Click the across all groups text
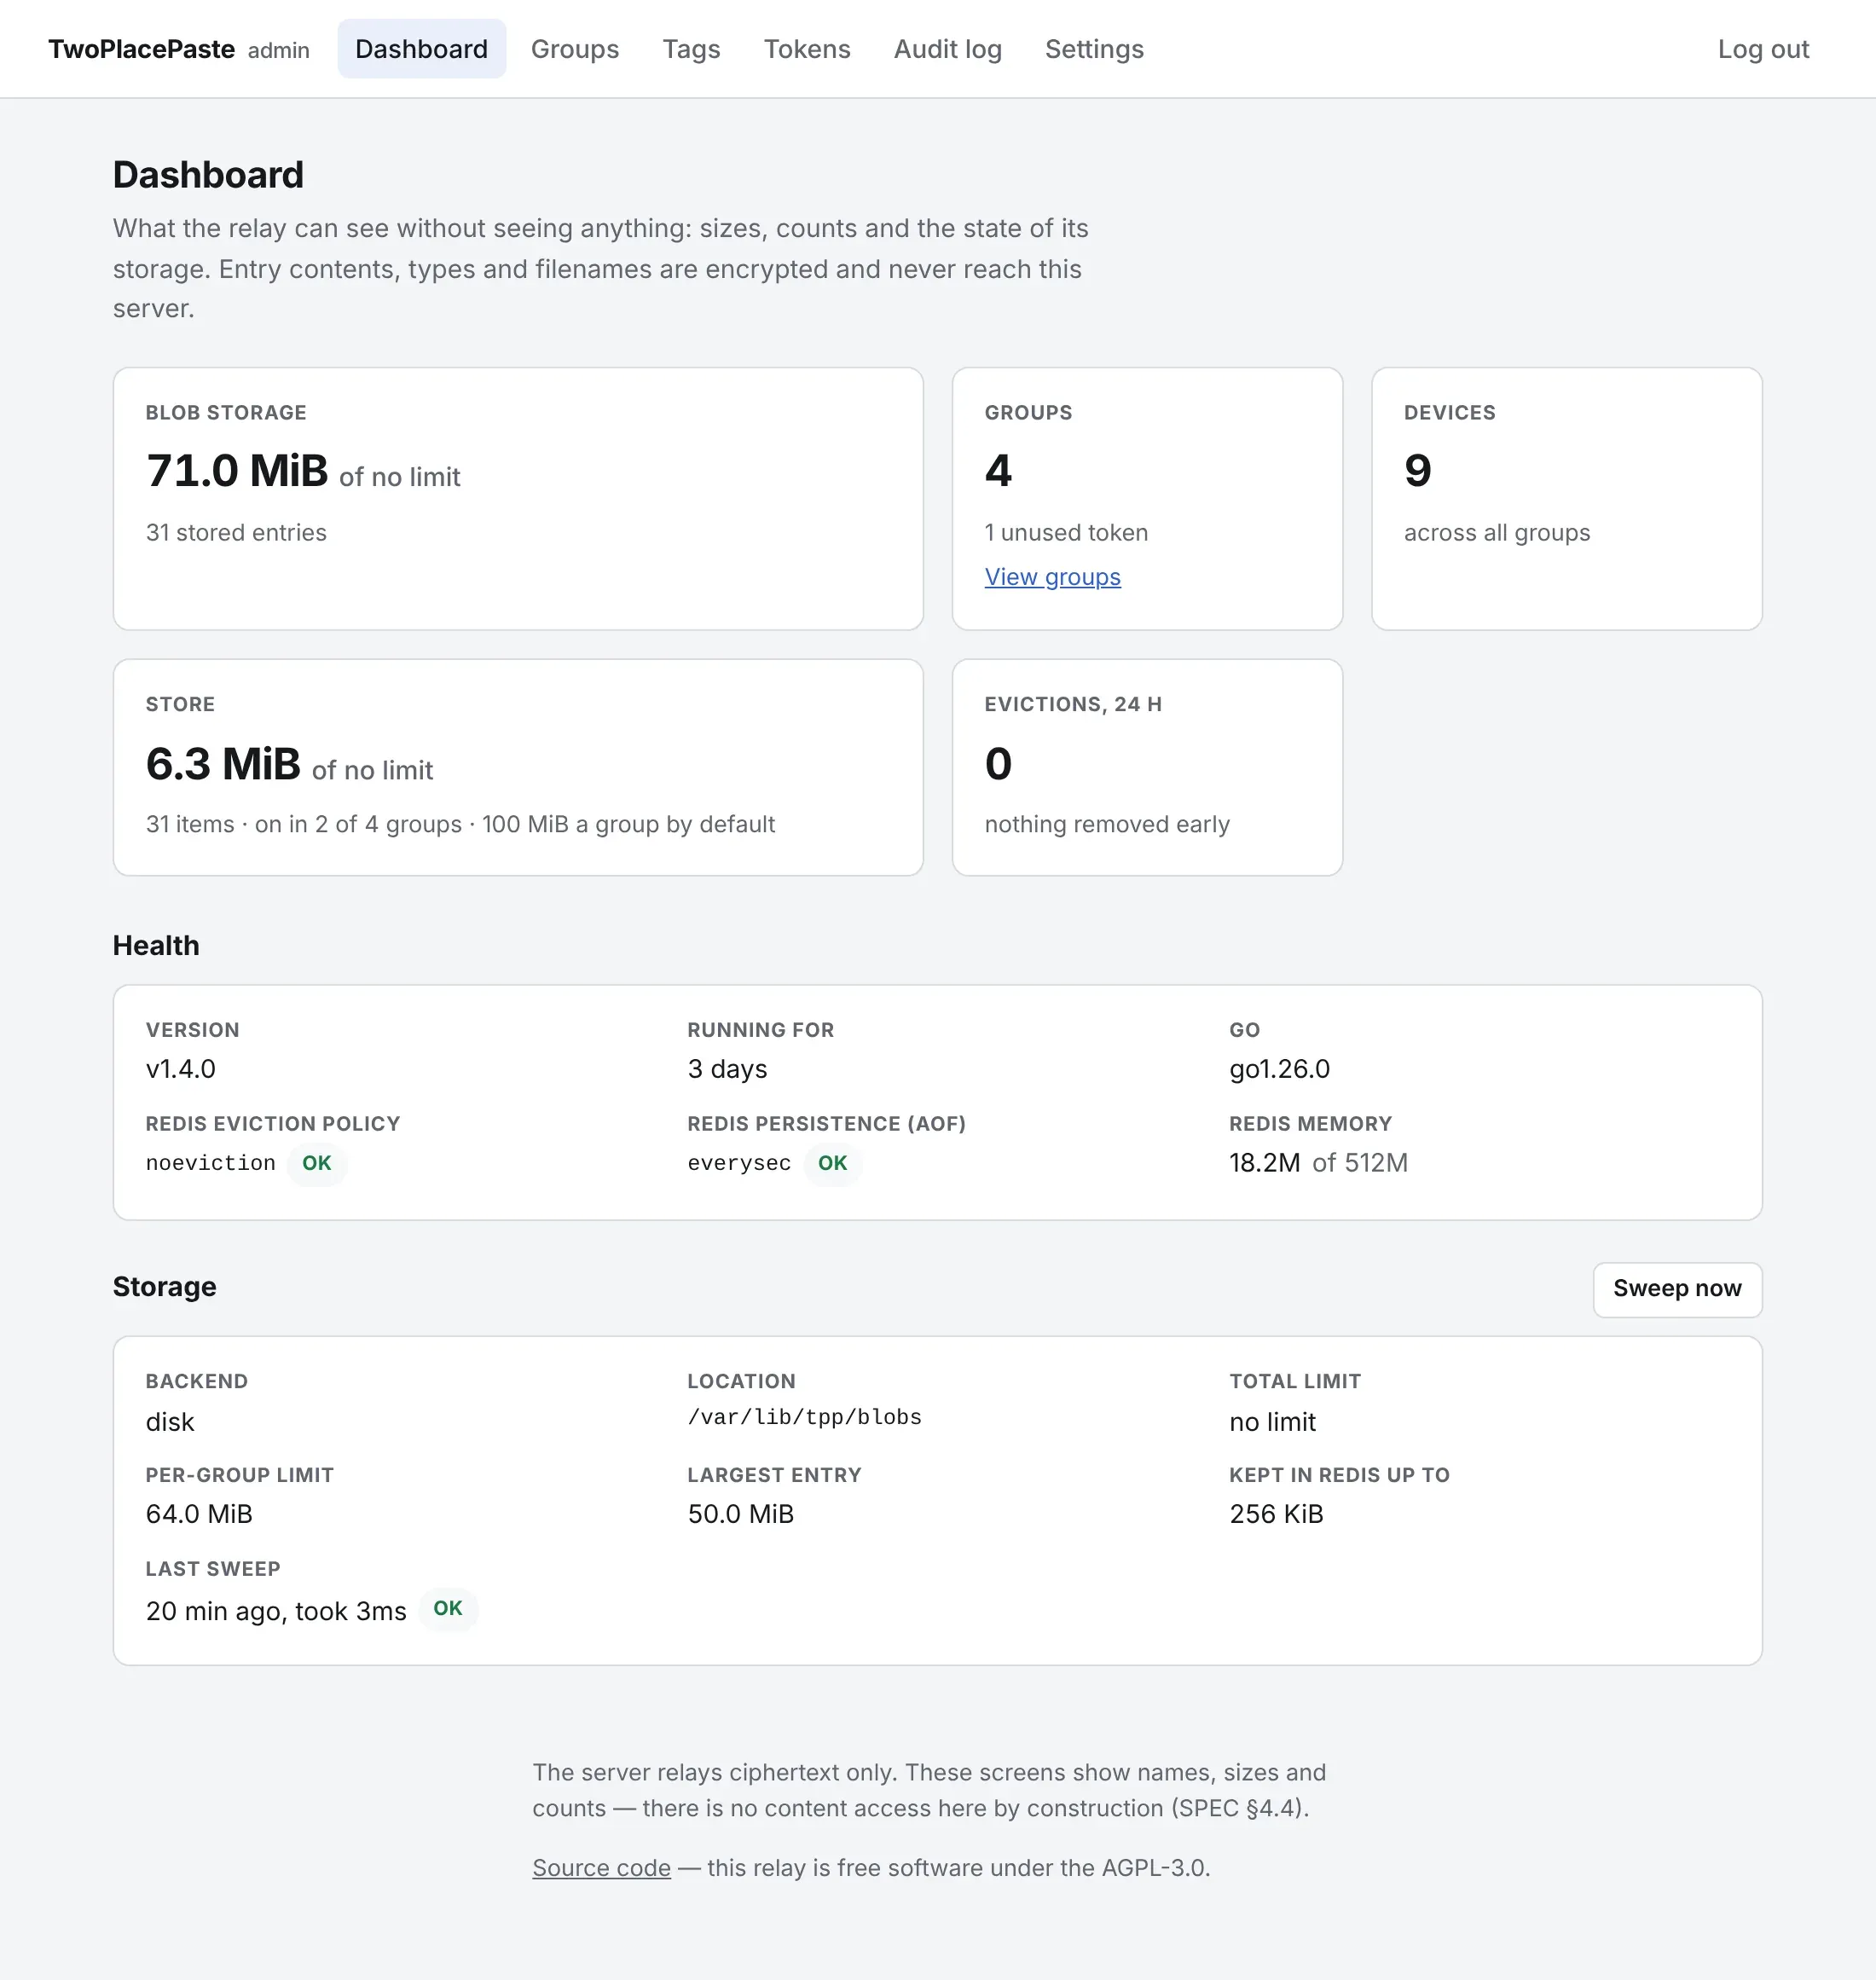This screenshot has width=1876, height=1980. pos(1496,532)
